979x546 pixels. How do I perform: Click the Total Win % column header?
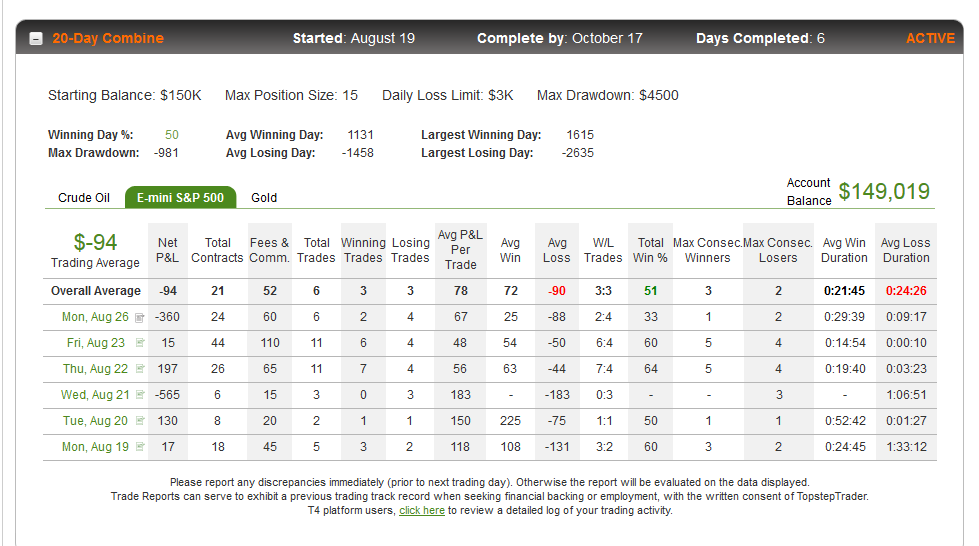(x=651, y=250)
